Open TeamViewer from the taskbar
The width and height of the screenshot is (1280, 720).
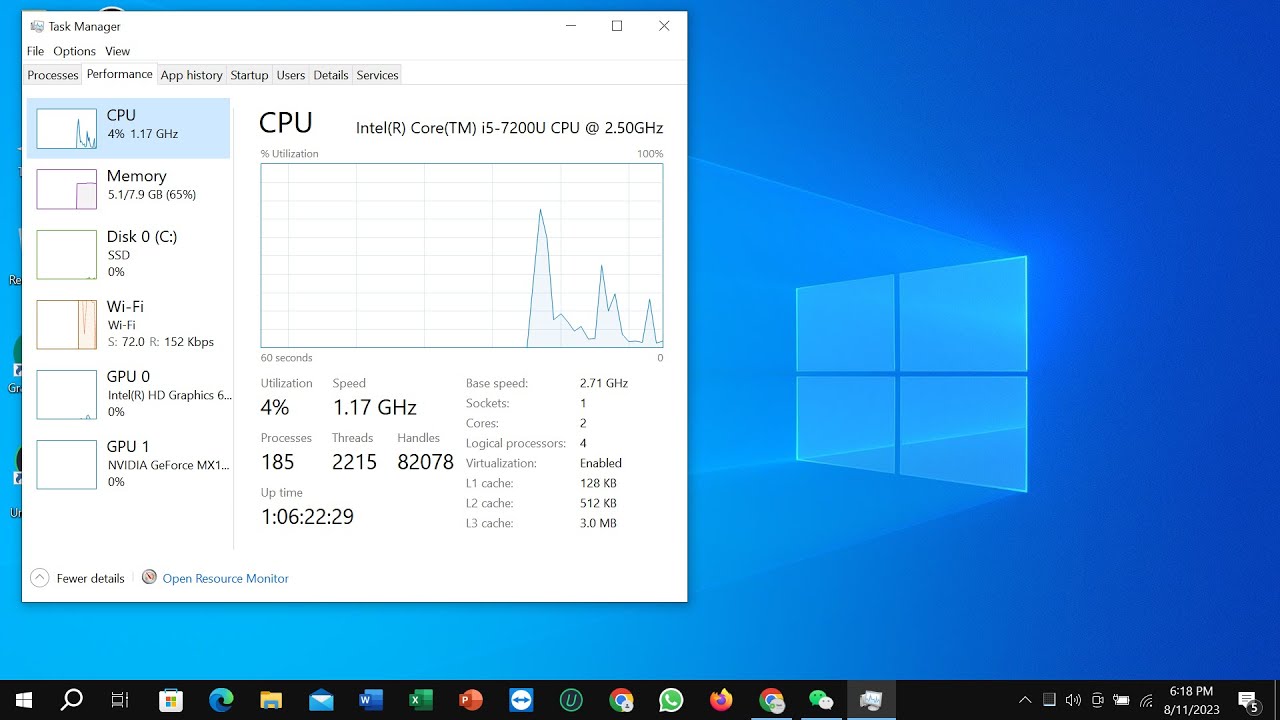tap(521, 700)
